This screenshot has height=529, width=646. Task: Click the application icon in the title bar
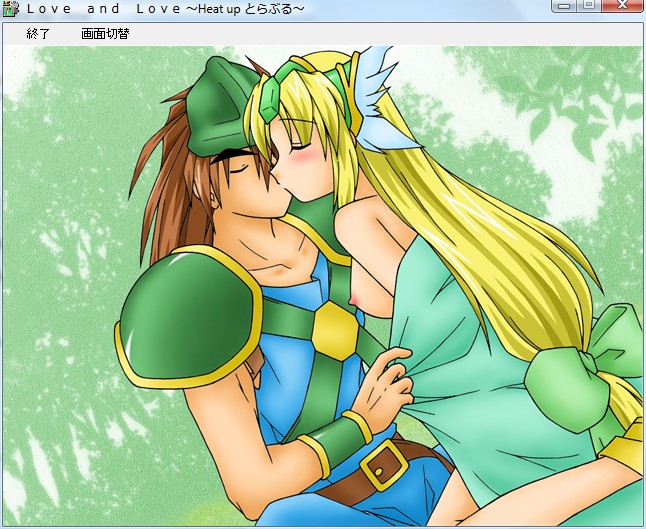coord(11,9)
